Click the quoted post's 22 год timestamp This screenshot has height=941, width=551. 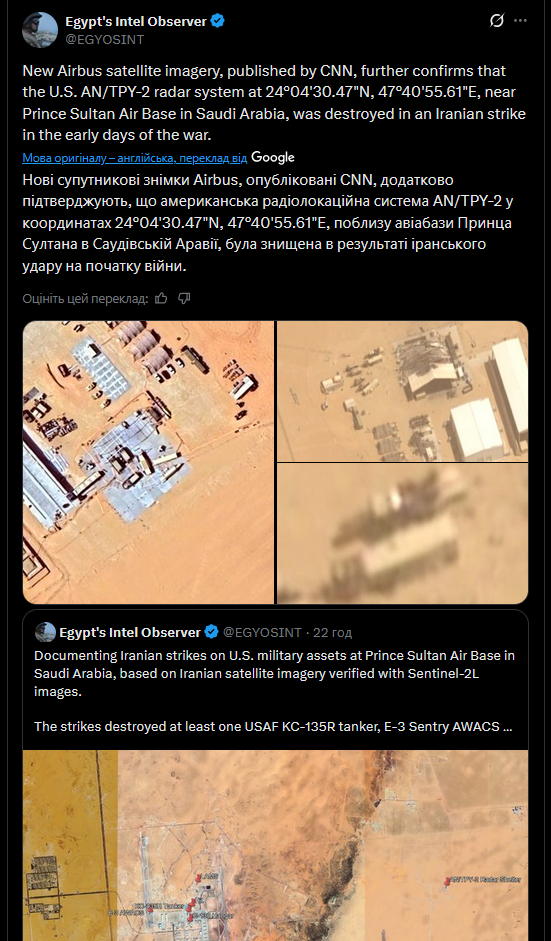(333, 633)
